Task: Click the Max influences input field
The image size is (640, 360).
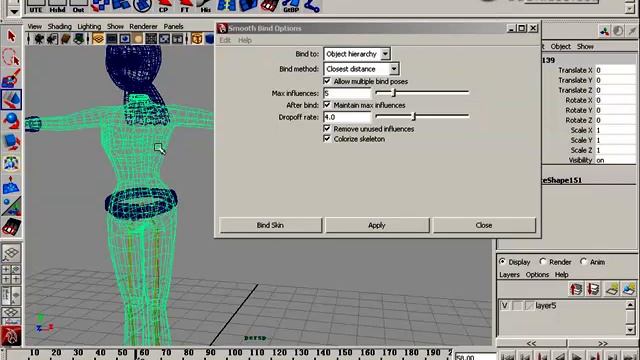Action: coord(347,93)
